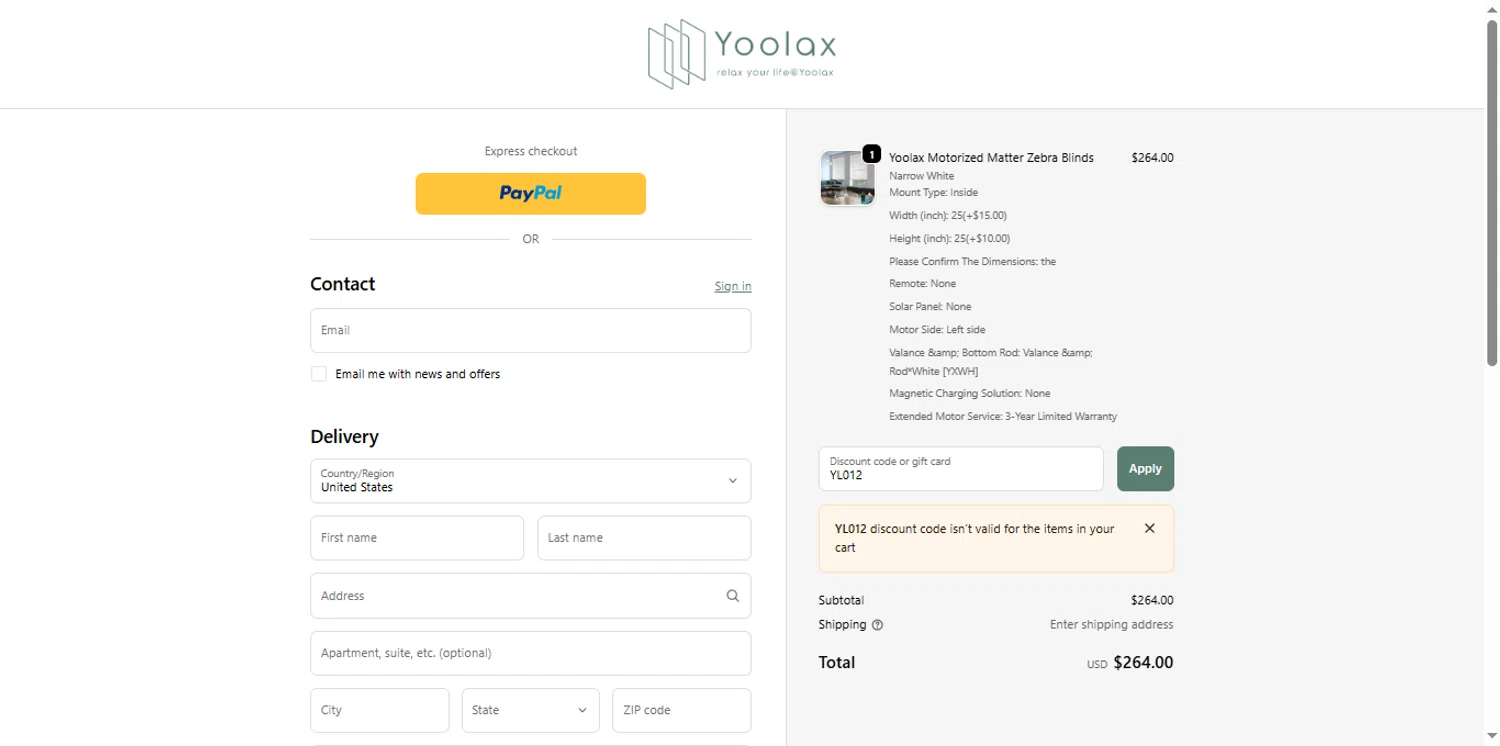Click the First name field
Viewport: 1500px width, 746px height.
click(417, 538)
